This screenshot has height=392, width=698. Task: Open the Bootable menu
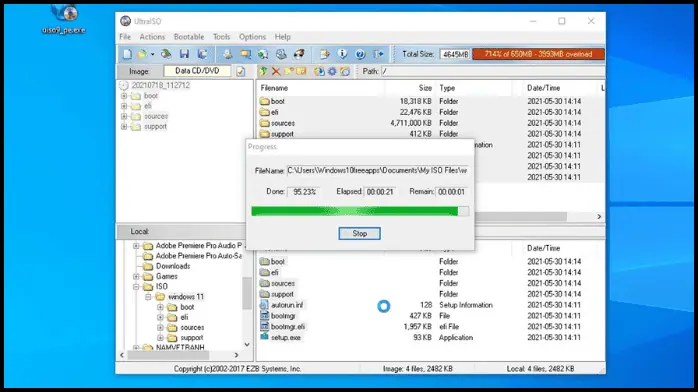189,37
